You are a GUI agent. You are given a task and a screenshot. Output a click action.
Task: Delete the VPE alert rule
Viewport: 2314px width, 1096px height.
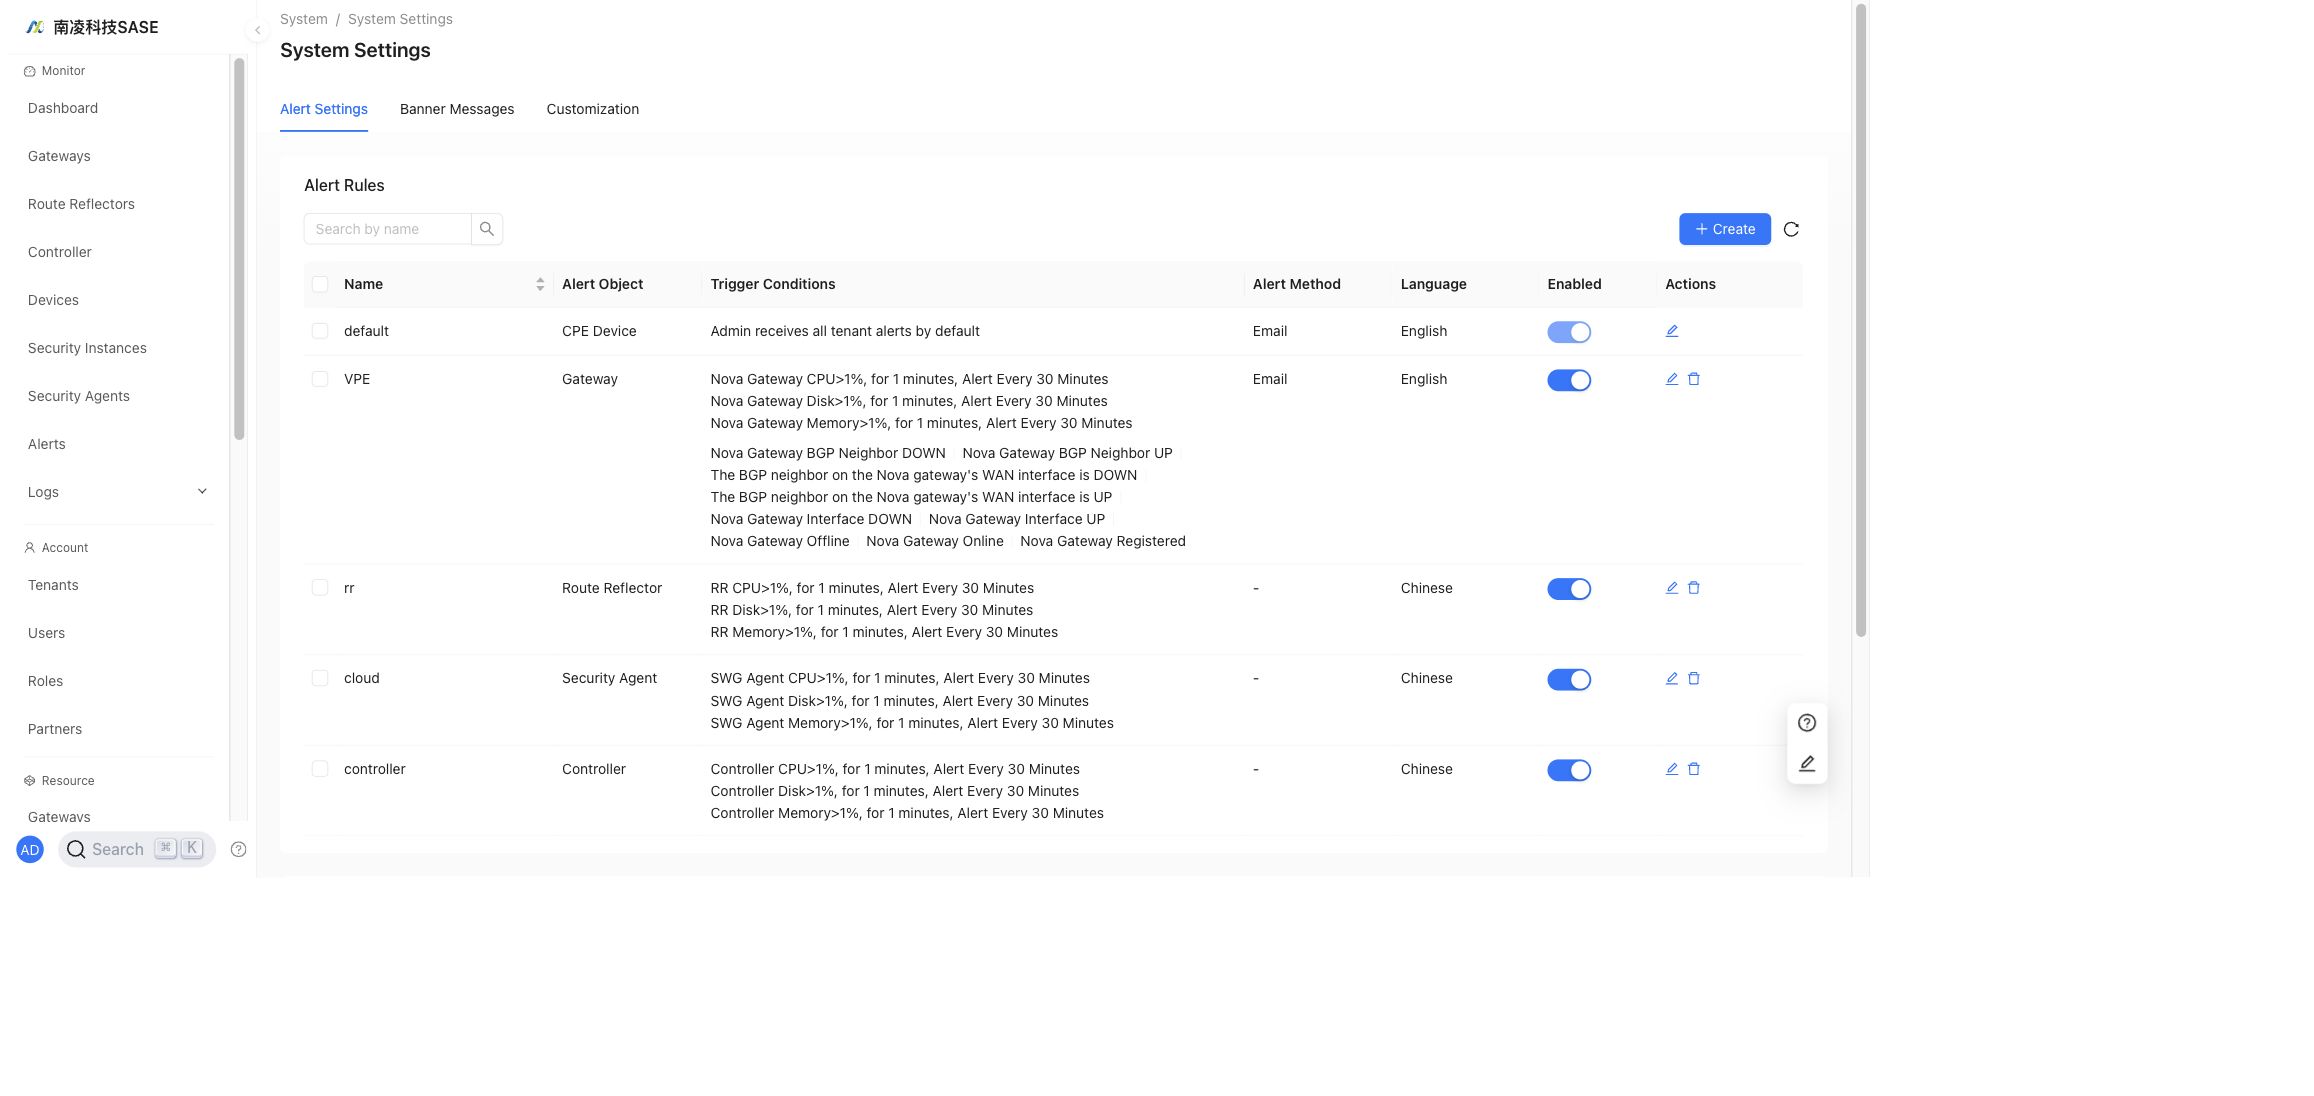click(x=1694, y=379)
